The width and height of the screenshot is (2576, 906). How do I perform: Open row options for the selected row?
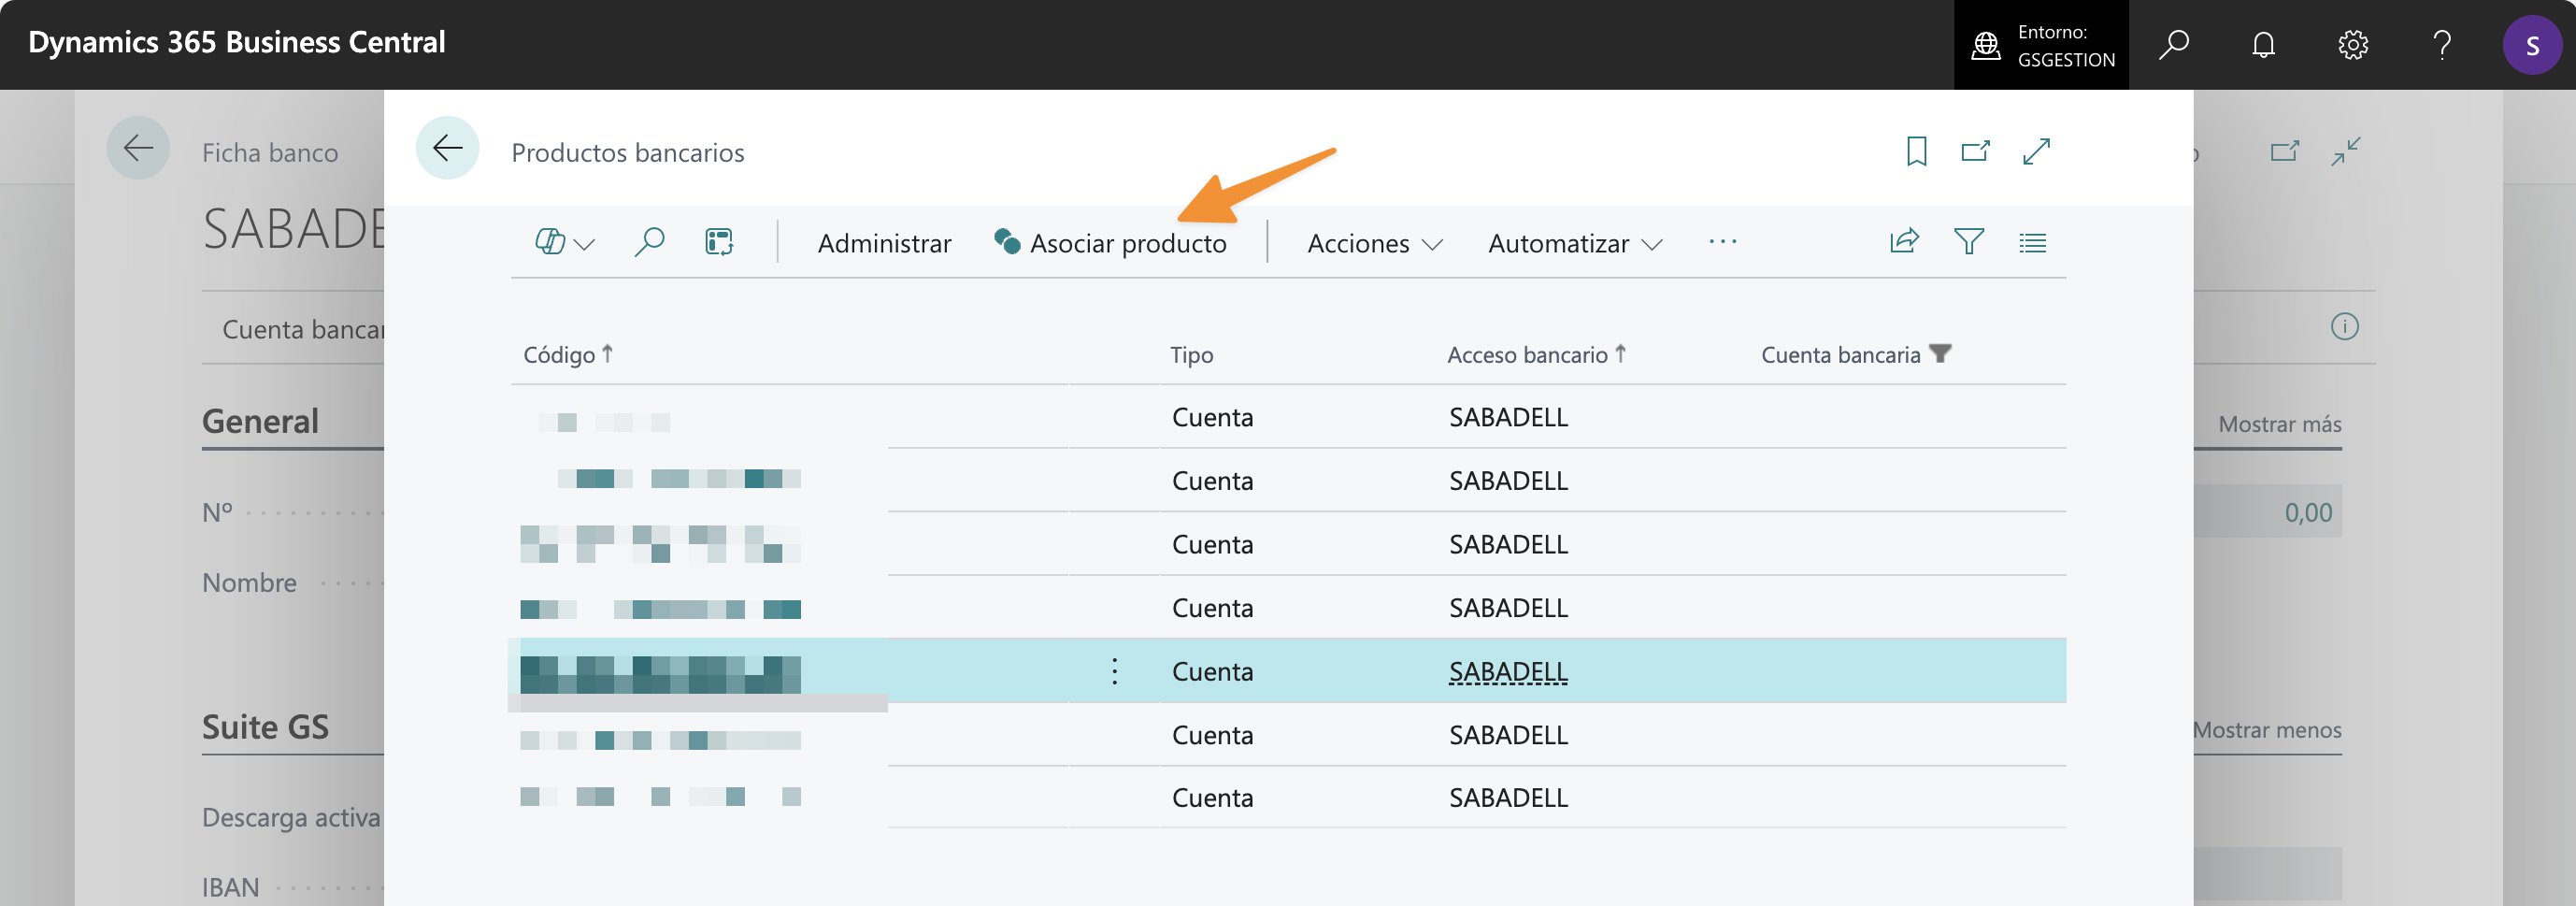pos(1114,671)
